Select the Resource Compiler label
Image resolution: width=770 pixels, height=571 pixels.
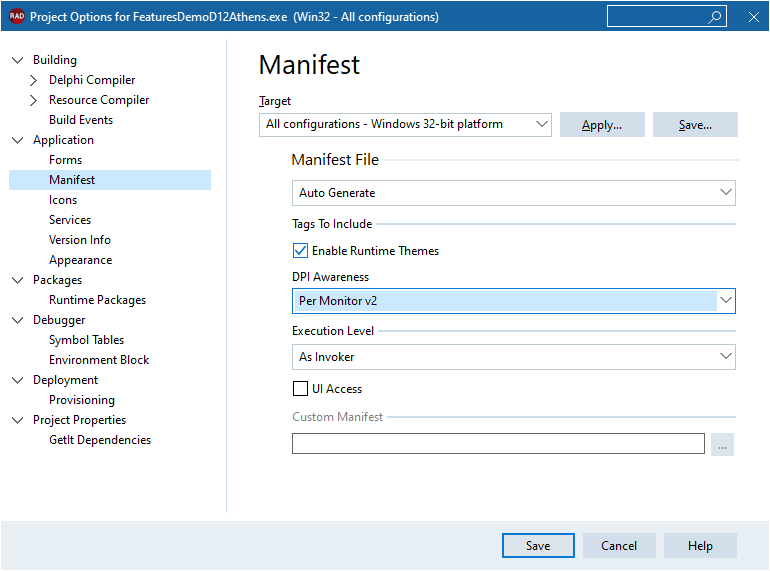click(99, 100)
